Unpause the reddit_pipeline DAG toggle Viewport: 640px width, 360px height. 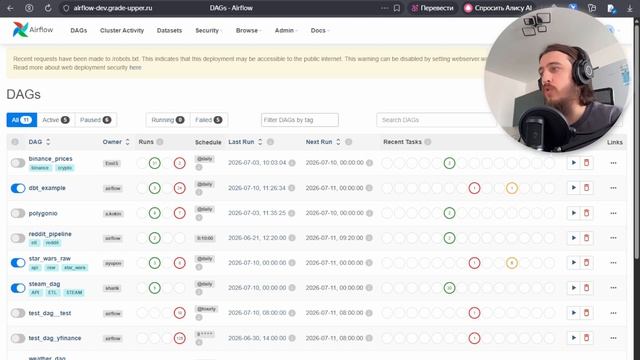point(18,238)
